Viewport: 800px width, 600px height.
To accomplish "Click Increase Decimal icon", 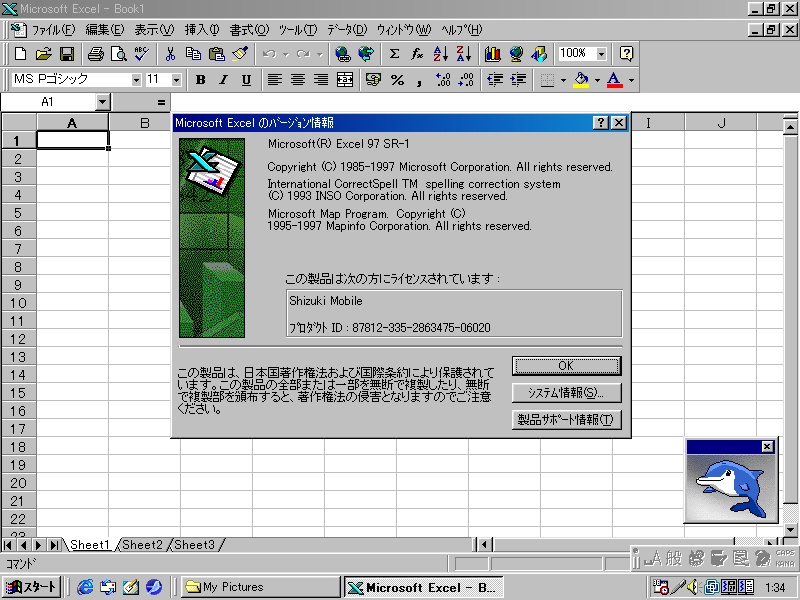I will tap(443, 80).
